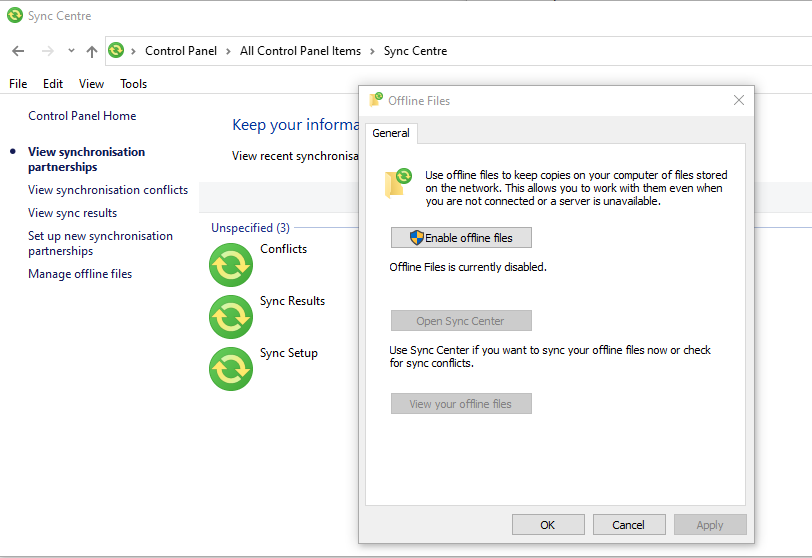
Task: Close the Offline Files dialog
Action: (x=739, y=100)
